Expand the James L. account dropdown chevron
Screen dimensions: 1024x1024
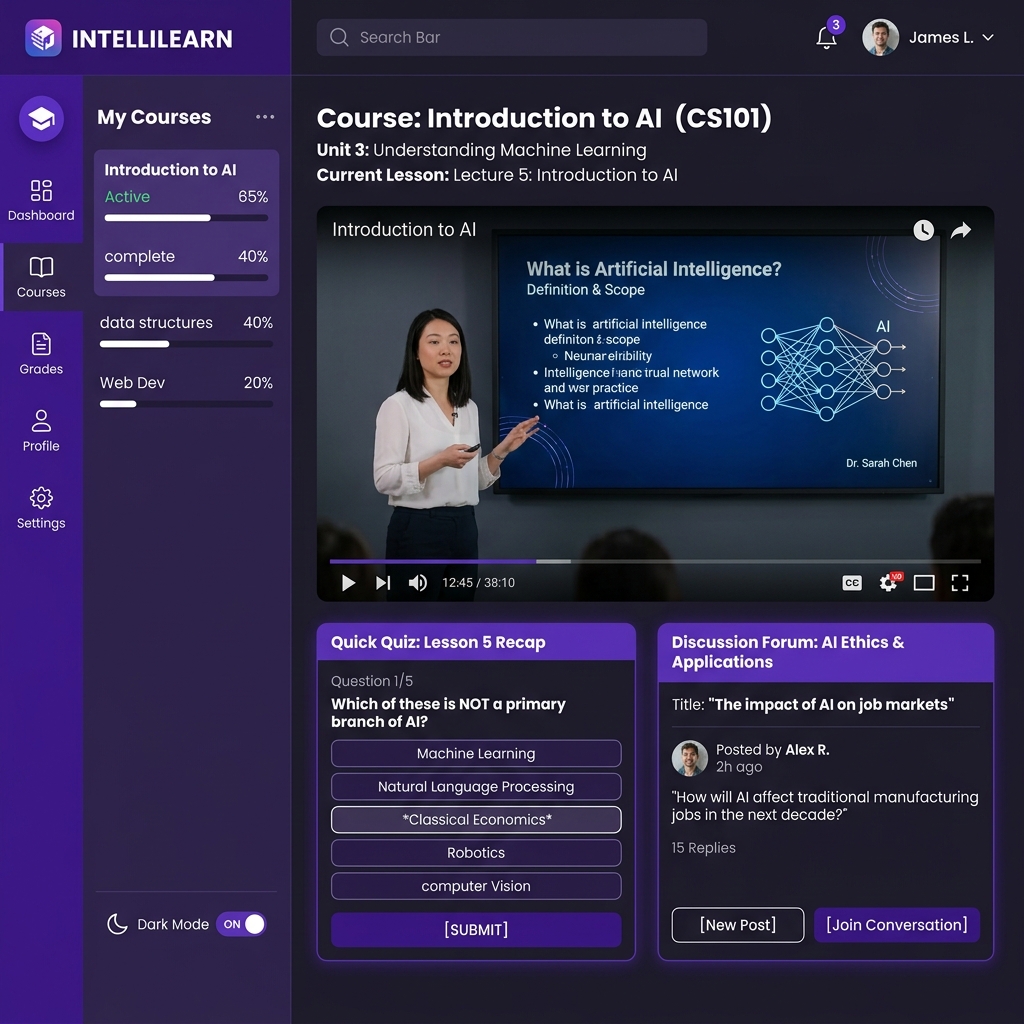[988, 38]
